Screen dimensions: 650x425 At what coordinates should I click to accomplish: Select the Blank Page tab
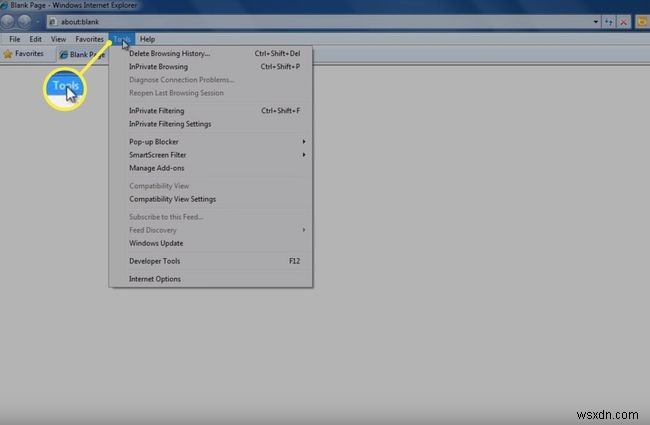pyautogui.click(x=82, y=54)
